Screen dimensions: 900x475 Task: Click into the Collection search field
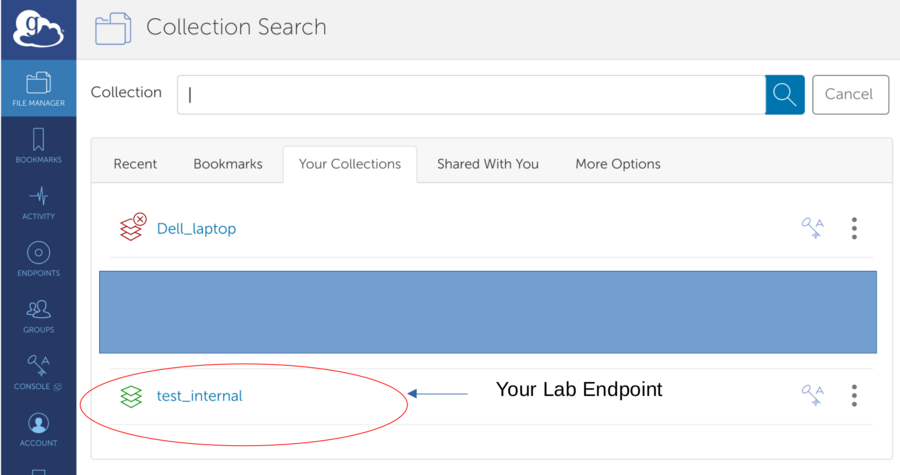[470, 94]
